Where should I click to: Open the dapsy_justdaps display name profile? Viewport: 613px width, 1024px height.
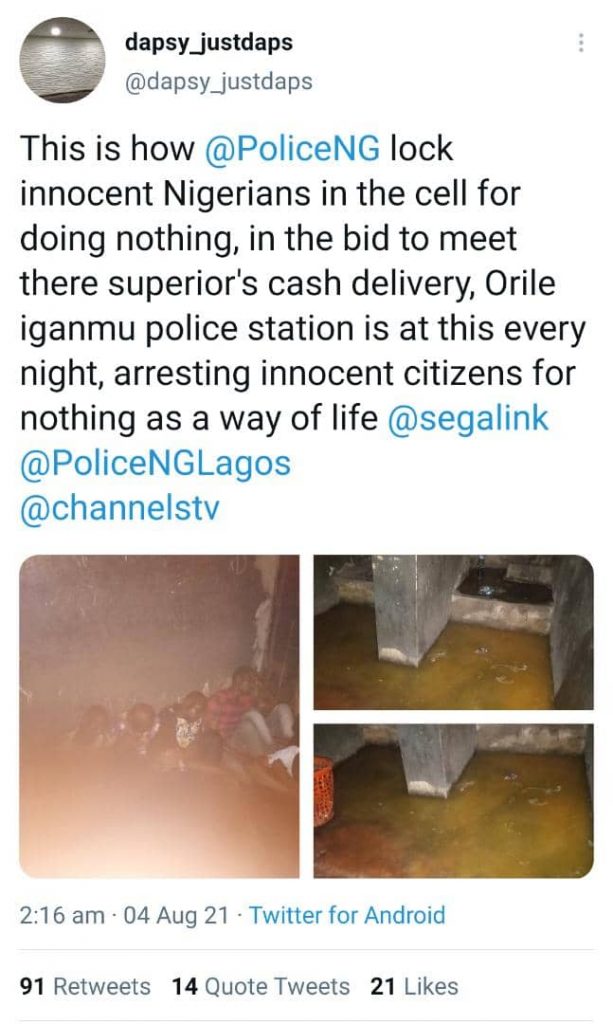(x=208, y=42)
